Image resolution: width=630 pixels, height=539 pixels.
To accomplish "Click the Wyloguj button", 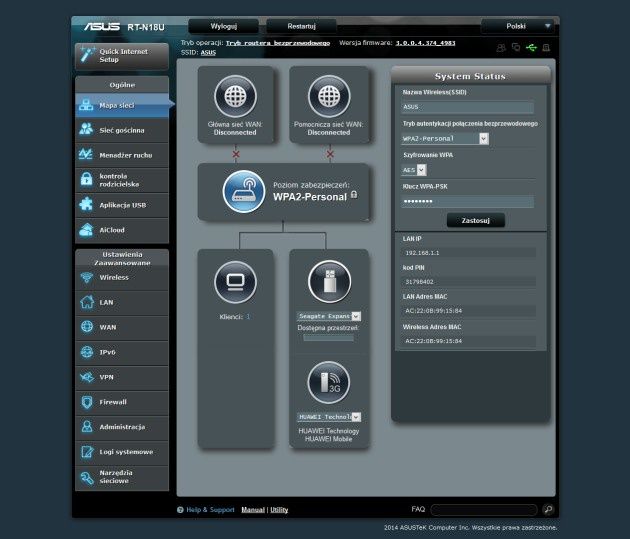I will coord(223,26).
